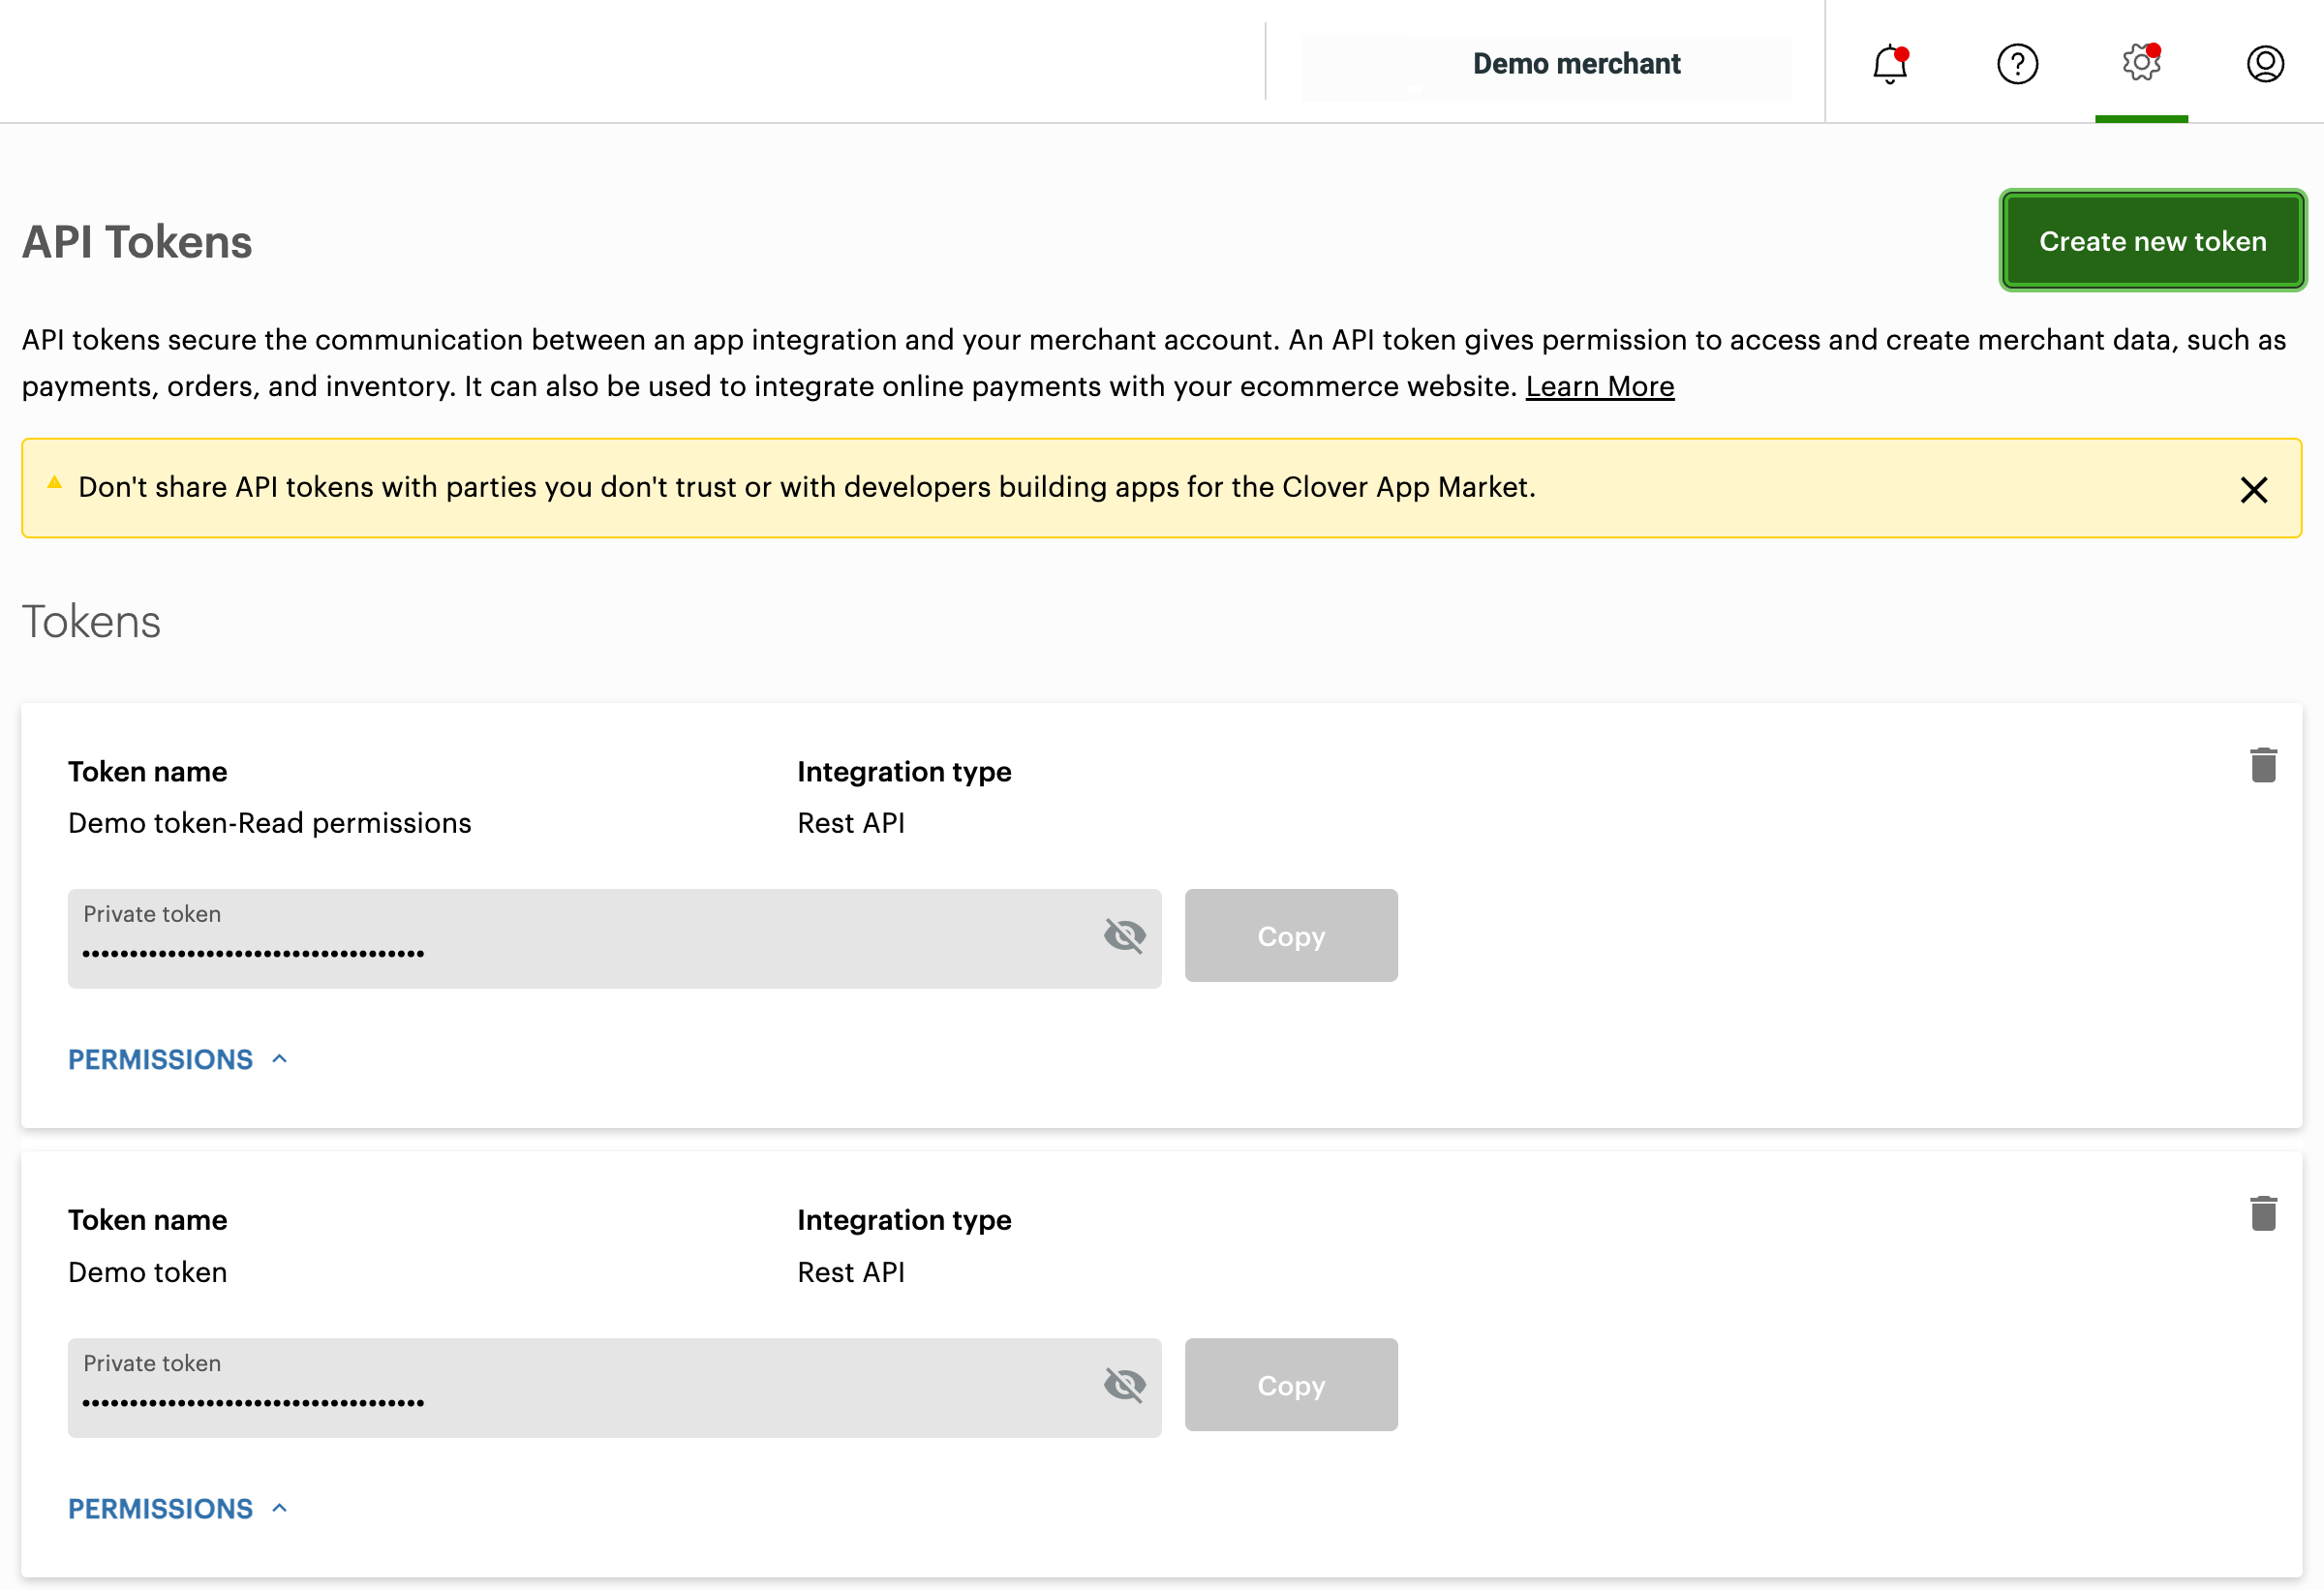Click the API Tokens page heading

[x=137, y=243]
